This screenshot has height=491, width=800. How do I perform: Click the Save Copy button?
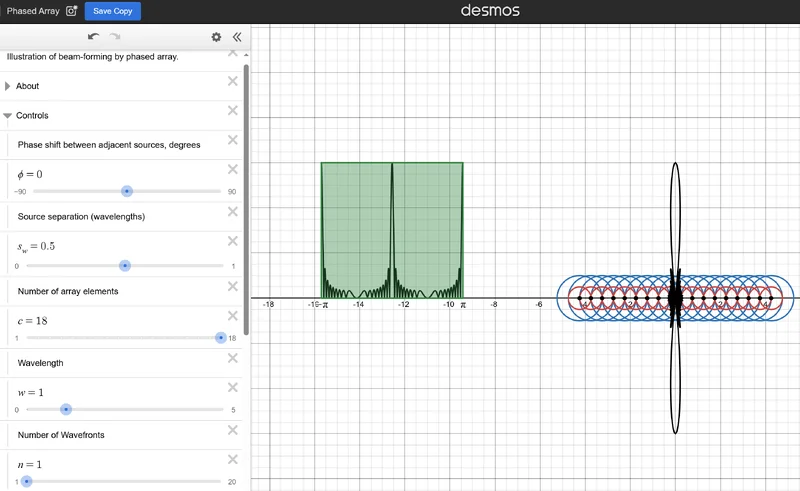point(112,11)
